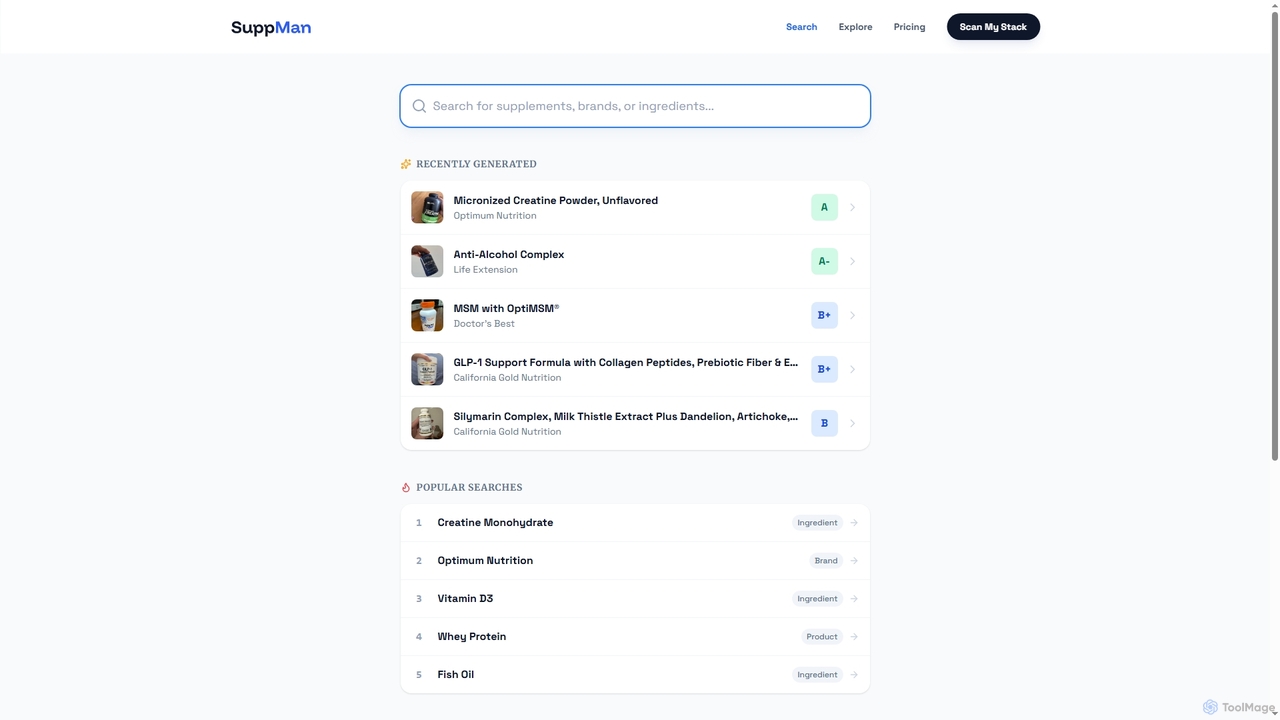The height and width of the screenshot is (720, 1280).
Task: Open the Search nav tab
Action: (x=801, y=27)
